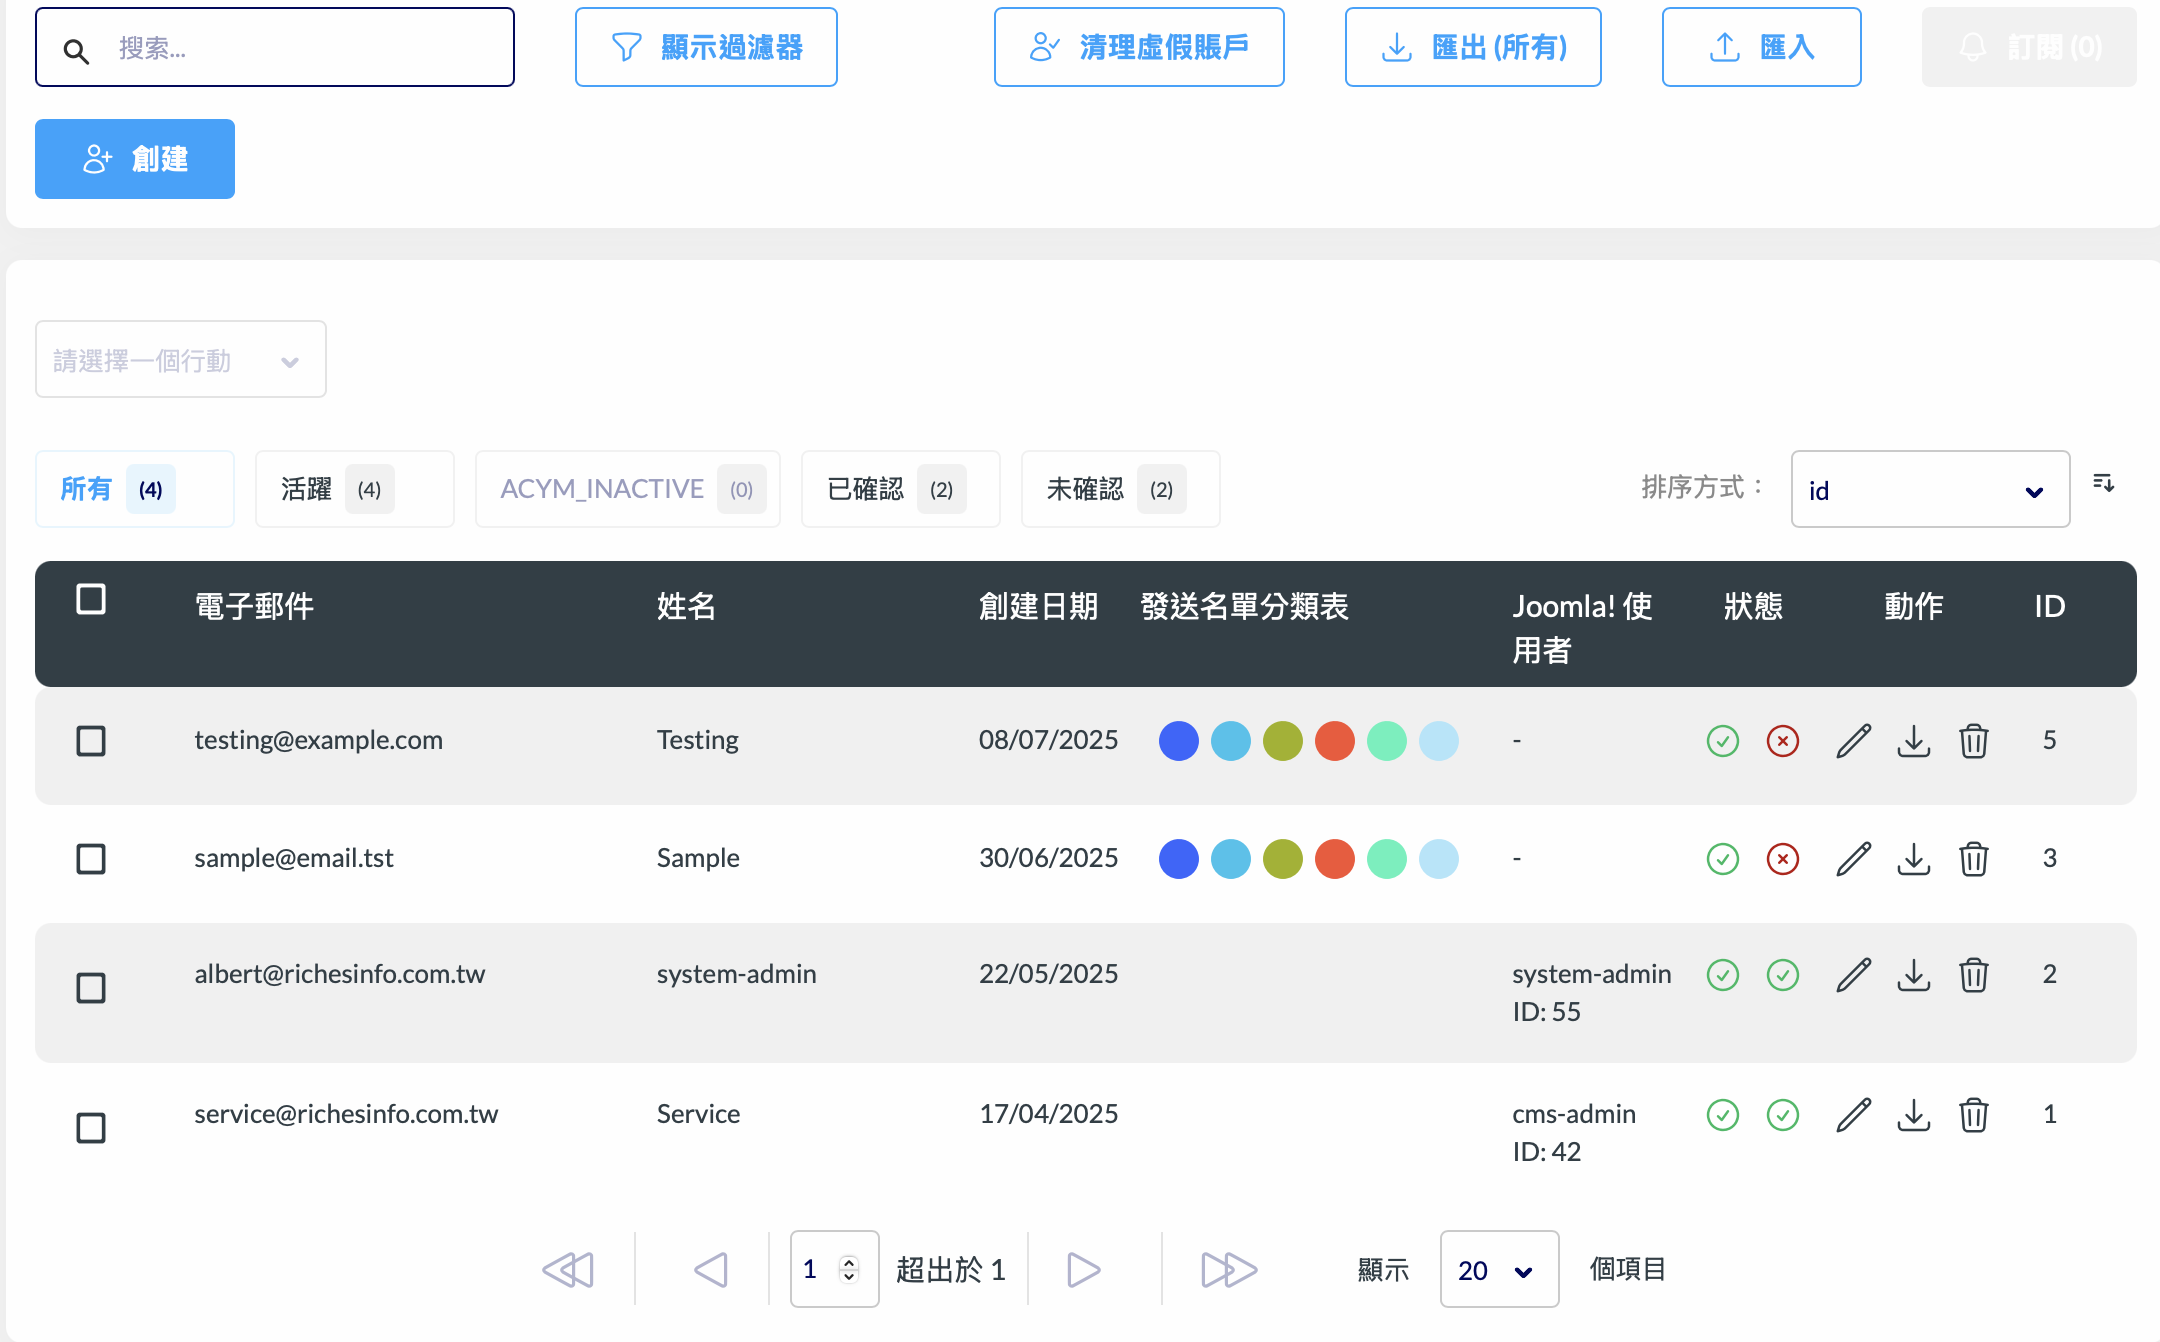The width and height of the screenshot is (2160, 1342).
Task: Select the checkbox for testing@example.com row
Action: click(91, 741)
